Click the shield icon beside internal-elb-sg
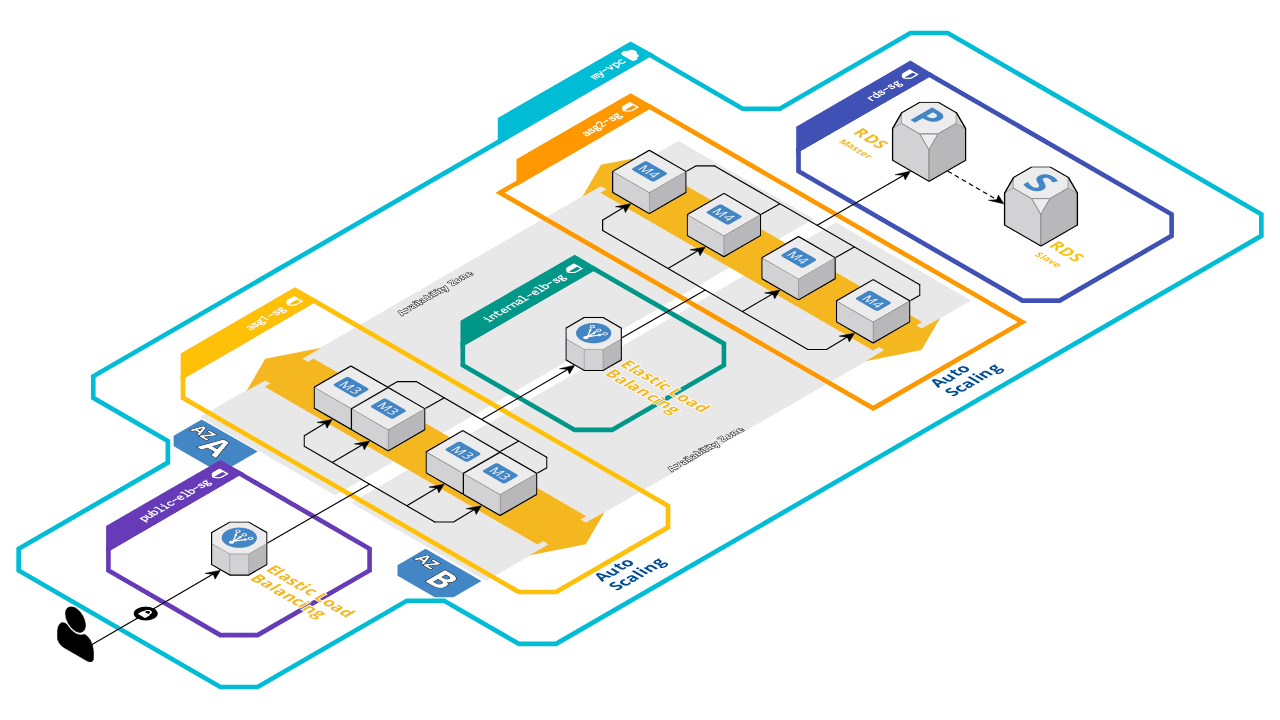 pos(574,268)
